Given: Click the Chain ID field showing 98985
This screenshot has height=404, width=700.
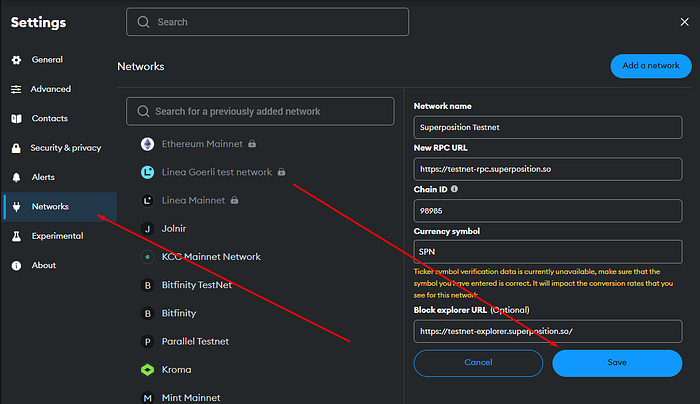Looking at the screenshot, I should pyautogui.click(x=548, y=211).
